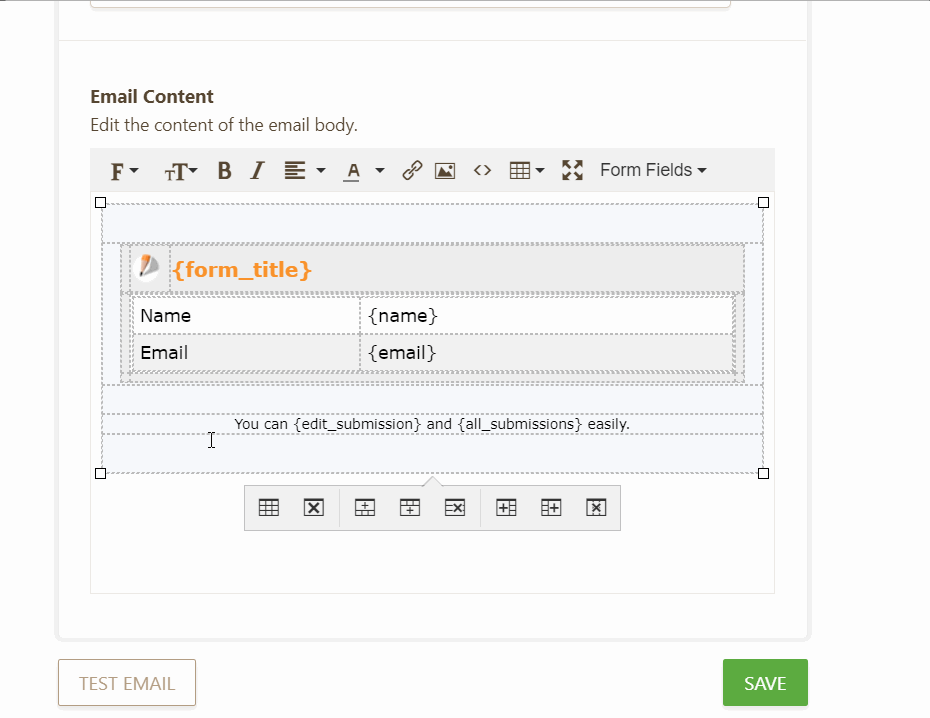Click the {all_submissions} placeholder text
This screenshot has height=718, width=930.
tap(520, 425)
